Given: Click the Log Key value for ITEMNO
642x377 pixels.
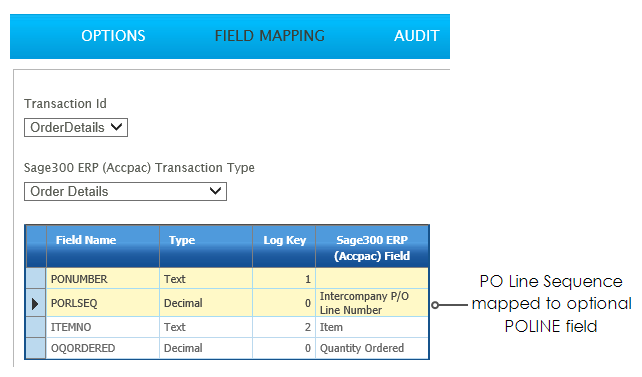Looking at the screenshot, I should coord(284,327).
